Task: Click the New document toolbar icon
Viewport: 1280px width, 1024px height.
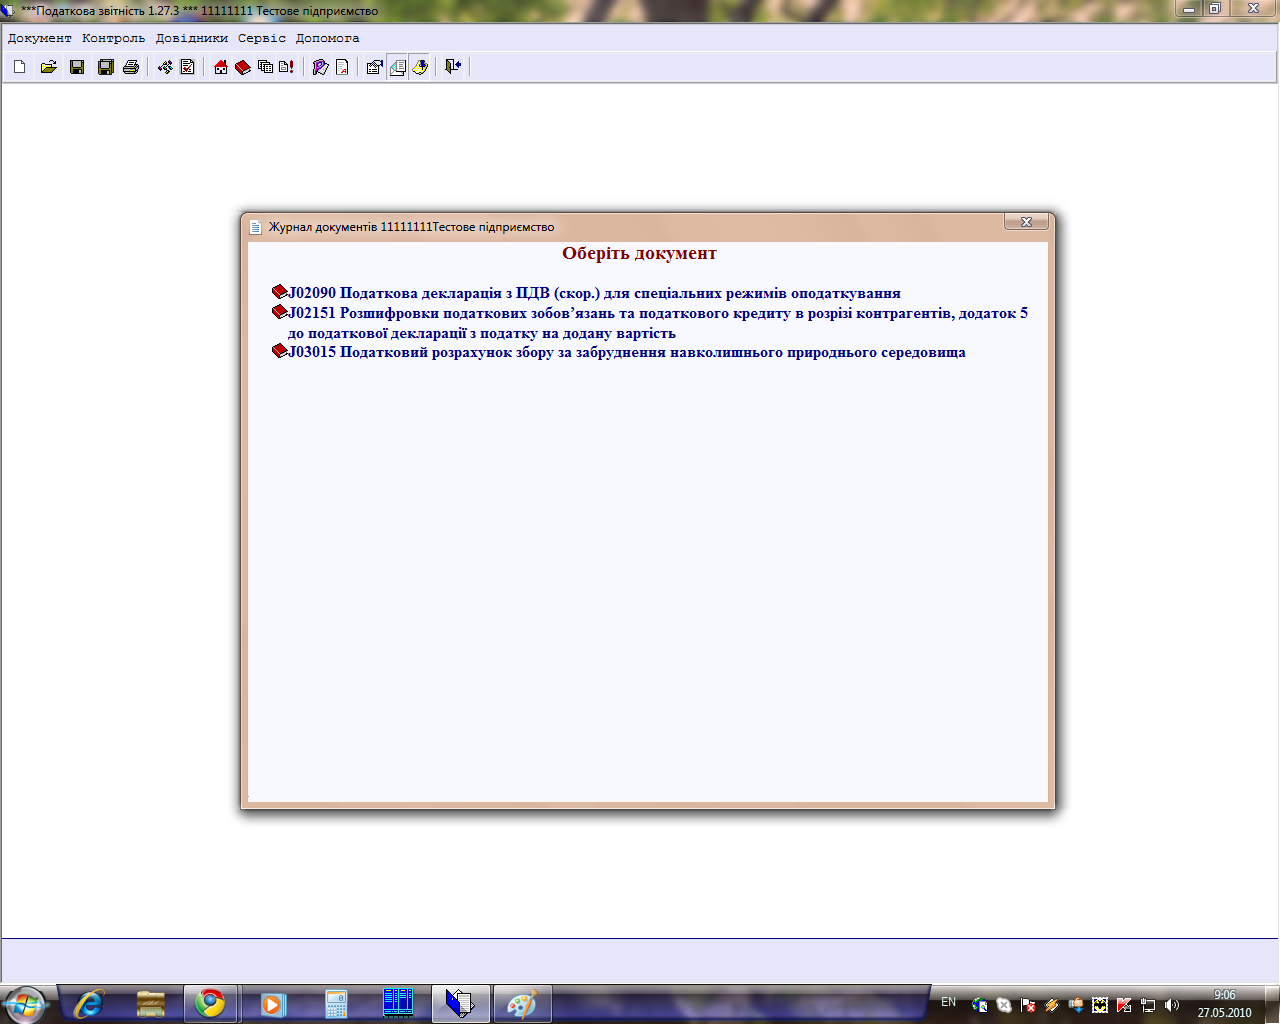Action: coord(20,67)
